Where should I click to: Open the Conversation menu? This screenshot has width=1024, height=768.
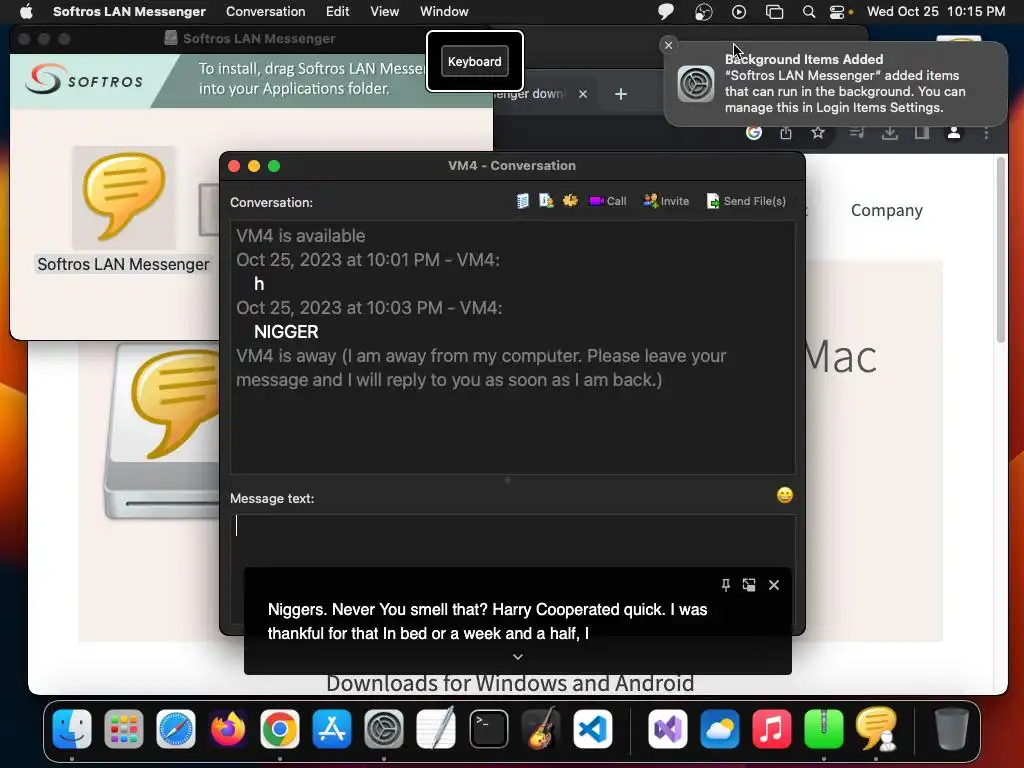coord(265,11)
